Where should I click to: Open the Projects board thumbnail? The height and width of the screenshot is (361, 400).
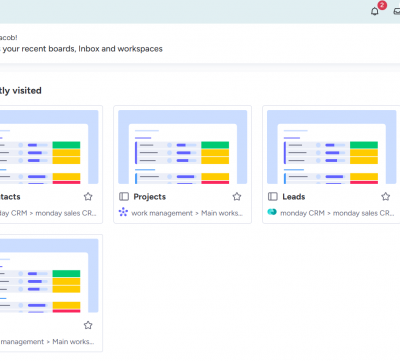tap(183, 147)
